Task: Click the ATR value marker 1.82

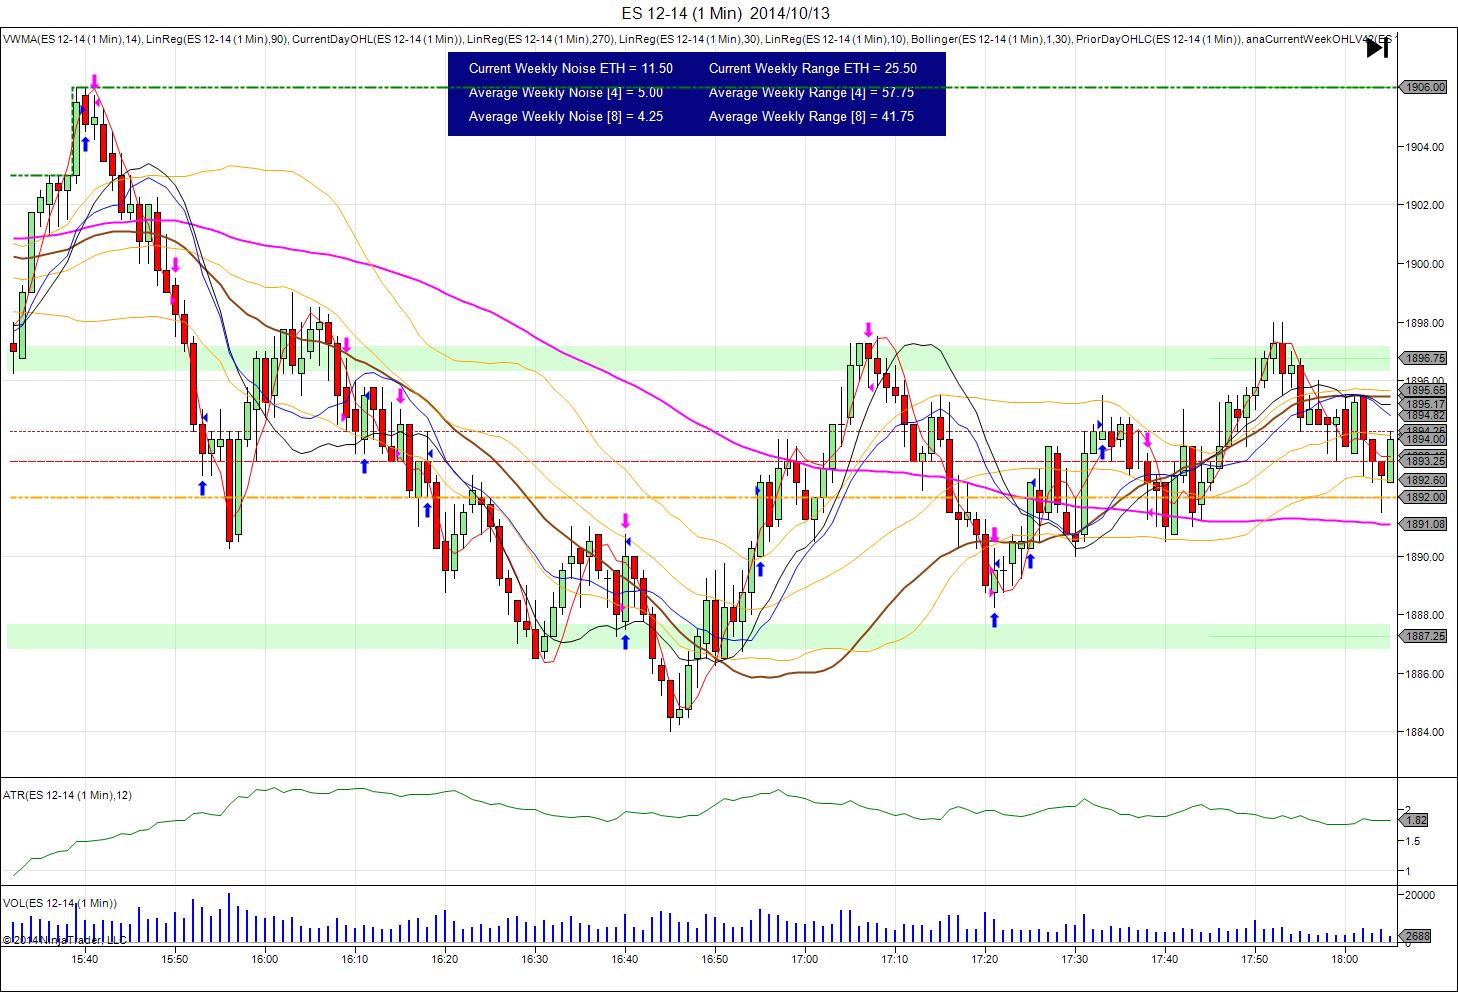Action: [1416, 820]
